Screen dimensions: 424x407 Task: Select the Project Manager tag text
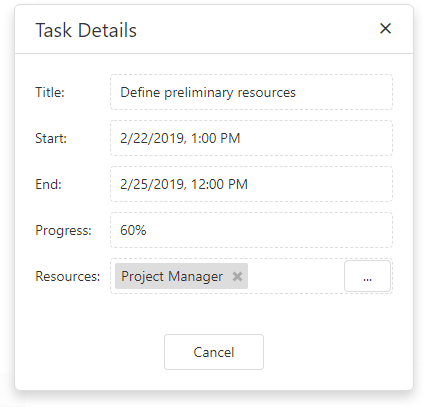coord(172,276)
